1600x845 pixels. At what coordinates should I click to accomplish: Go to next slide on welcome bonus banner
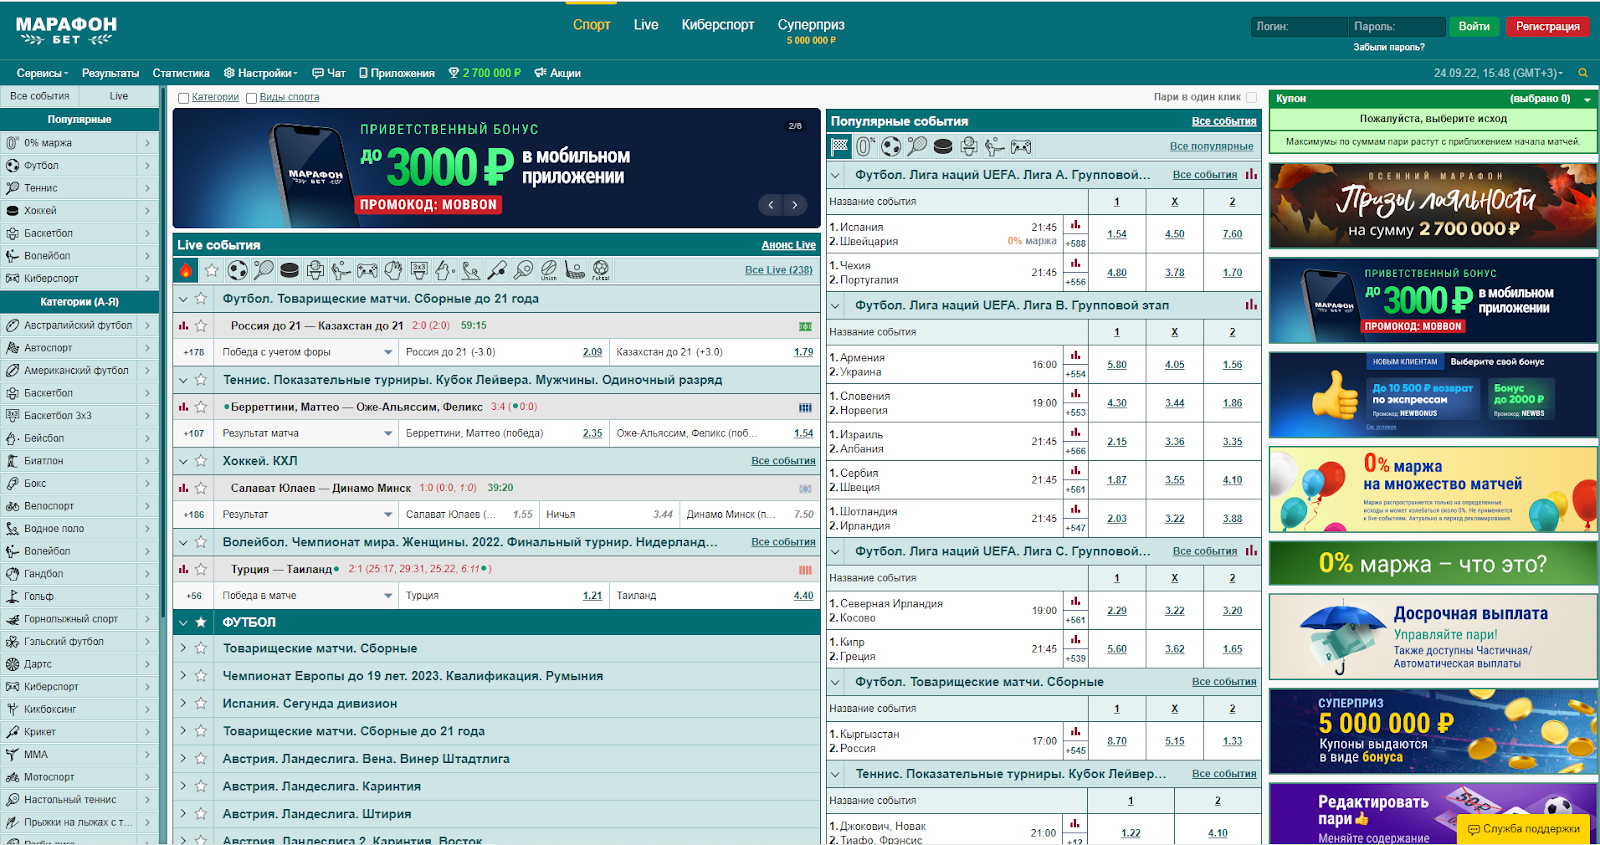pyautogui.click(x=795, y=205)
